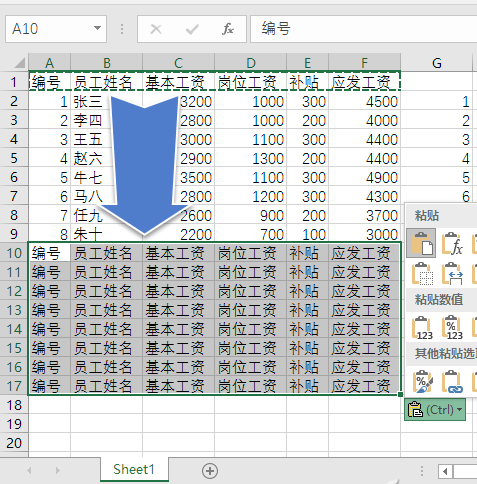The image size is (477, 484).
Task: Click the Select All corner triangle
Action: [x=19, y=62]
